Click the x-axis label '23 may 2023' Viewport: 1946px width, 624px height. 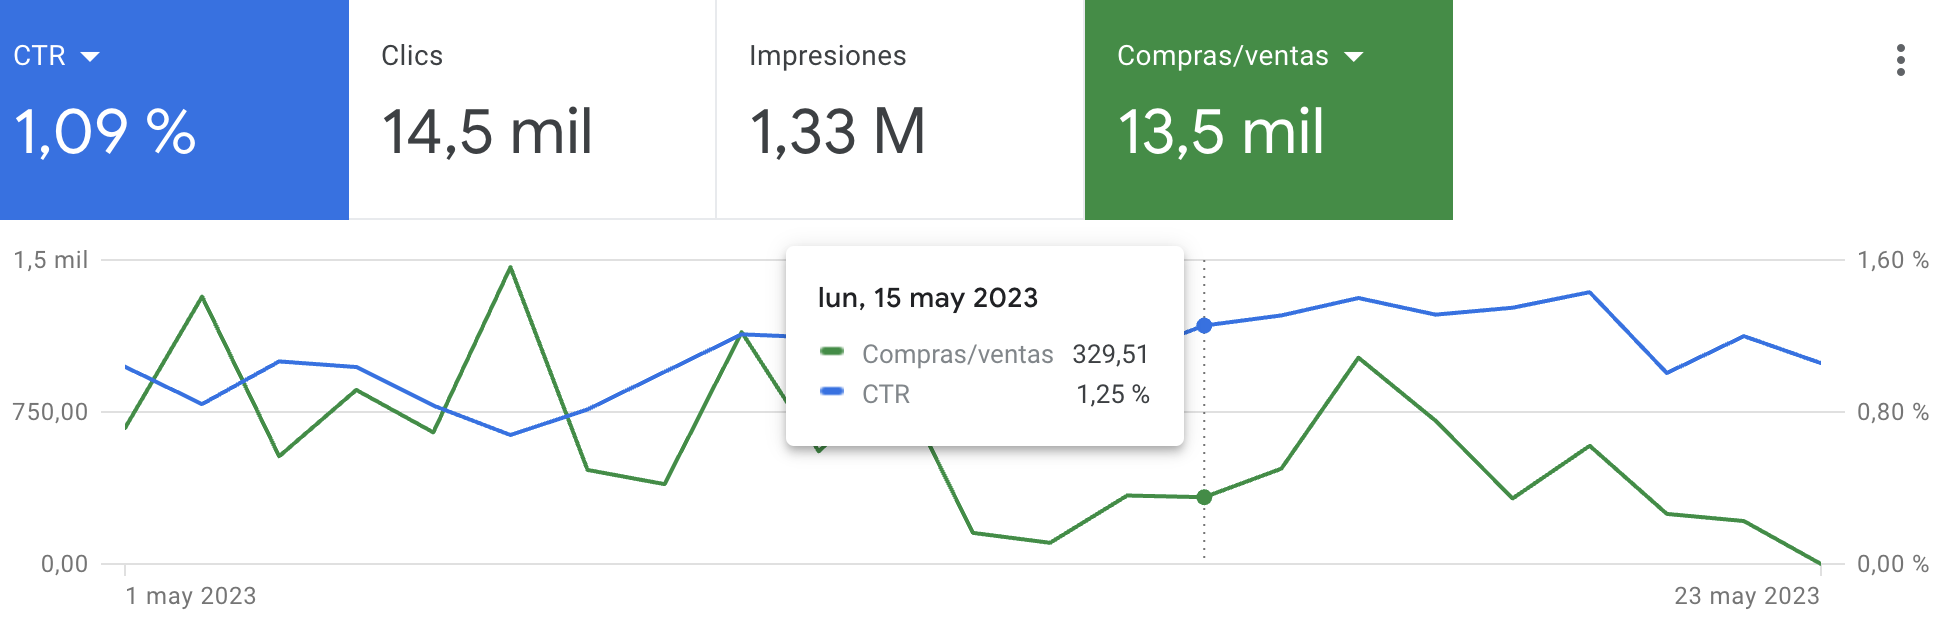1747,596
